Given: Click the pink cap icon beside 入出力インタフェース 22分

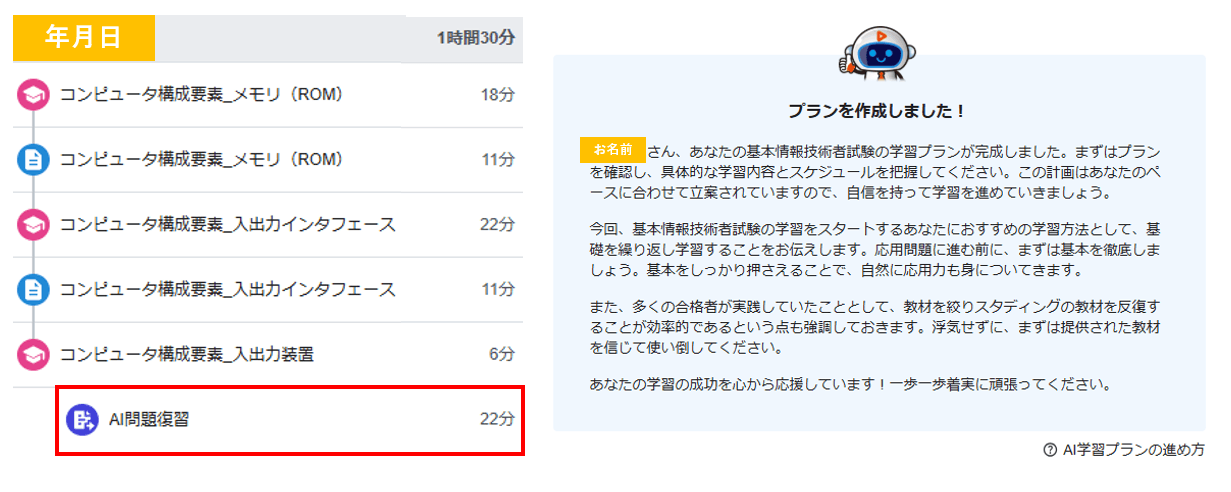Looking at the screenshot, I should pos(33,225).
